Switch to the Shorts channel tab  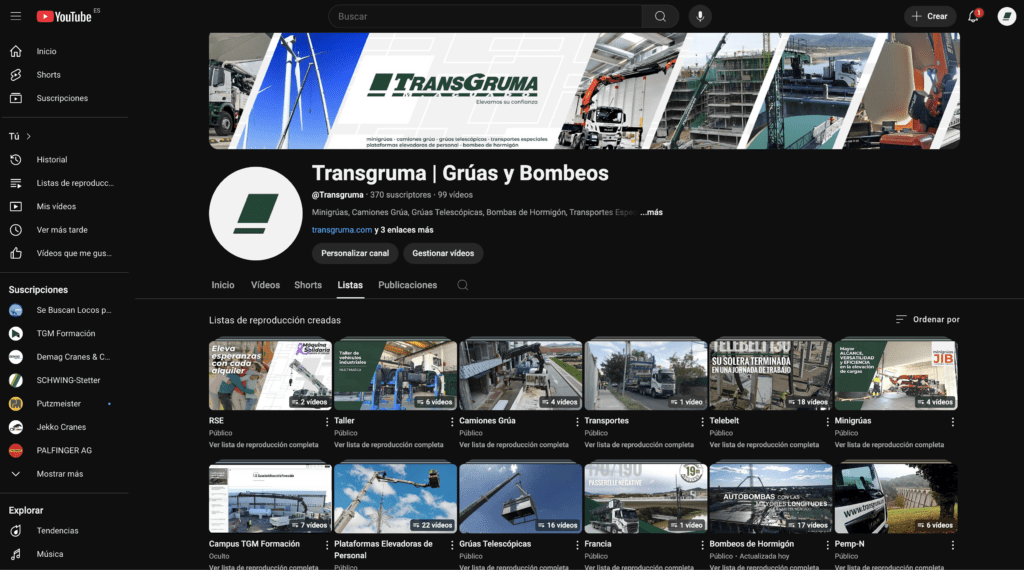click(308, 285)
